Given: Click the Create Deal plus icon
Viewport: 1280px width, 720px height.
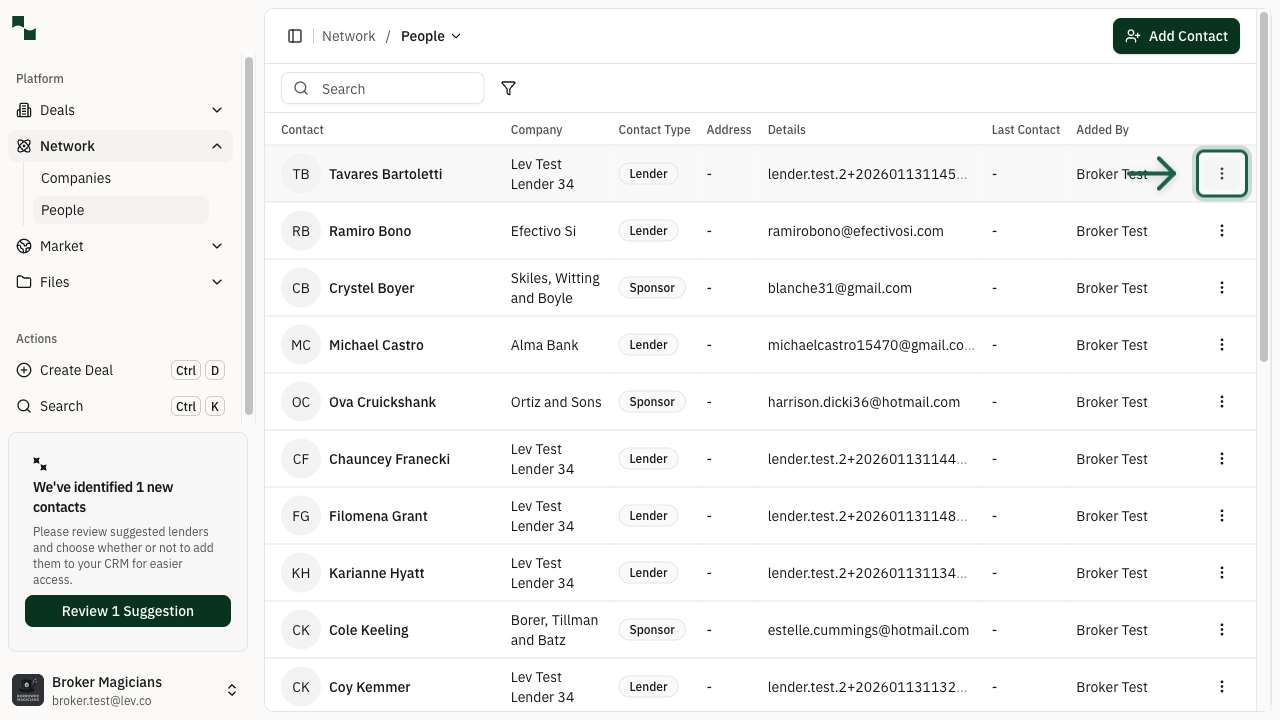Looking at the screenshot, I should [23, 370].
